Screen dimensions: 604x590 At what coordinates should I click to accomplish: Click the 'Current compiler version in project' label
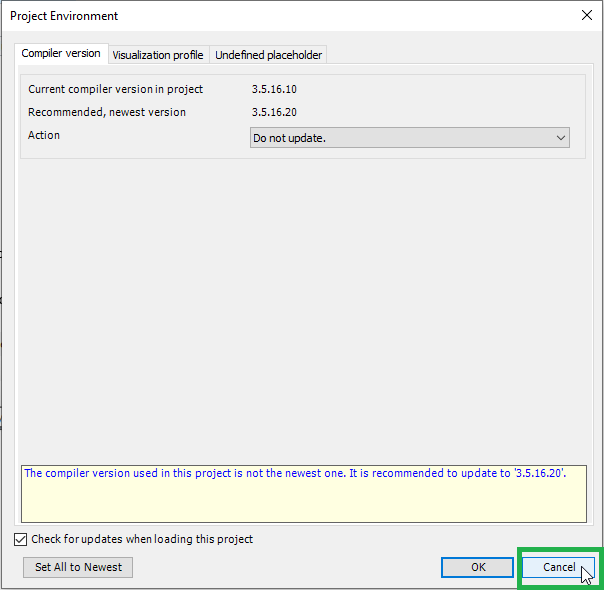115,89
